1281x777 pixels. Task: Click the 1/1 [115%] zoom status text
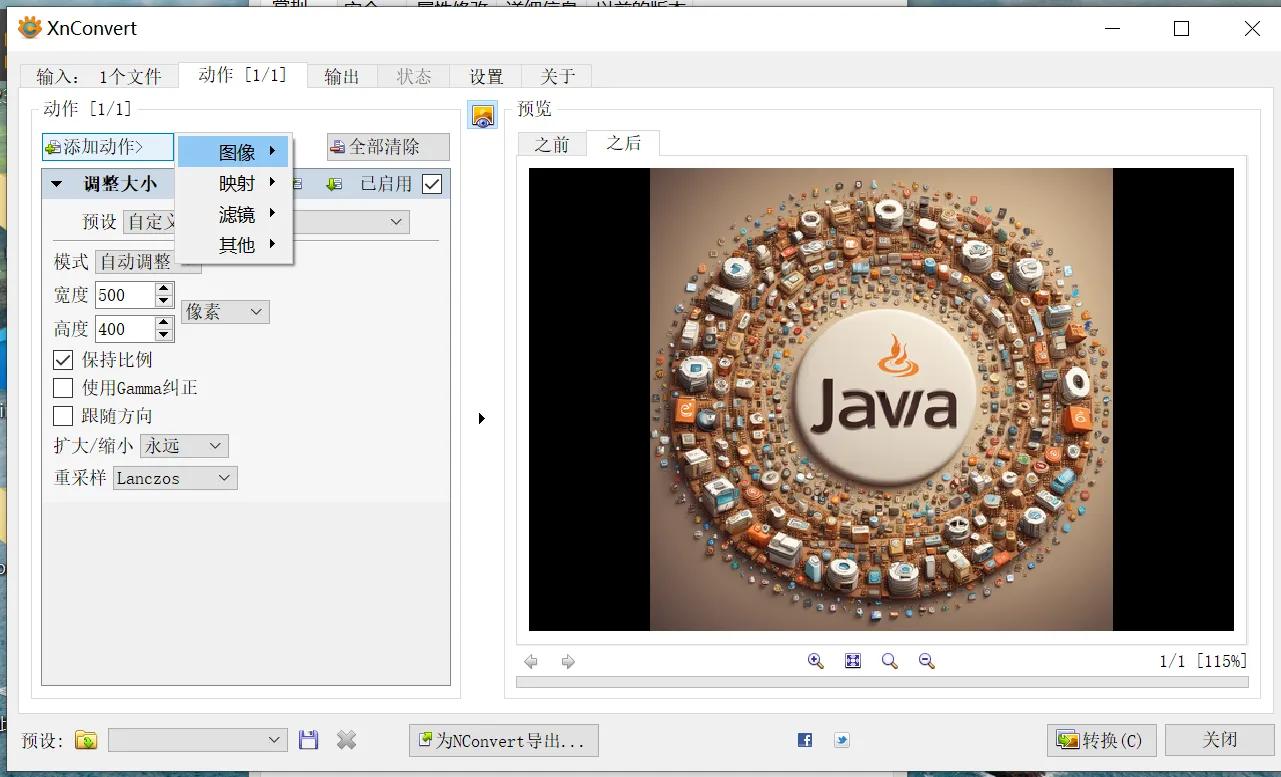1203,661
